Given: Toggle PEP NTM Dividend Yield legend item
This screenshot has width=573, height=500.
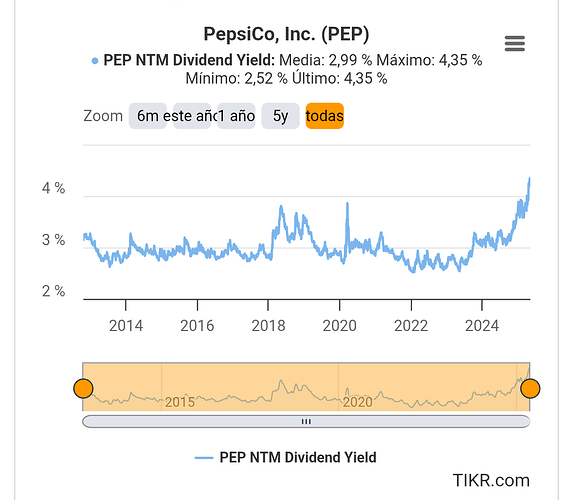Looking at the screenshot, I should coord(286,457).
